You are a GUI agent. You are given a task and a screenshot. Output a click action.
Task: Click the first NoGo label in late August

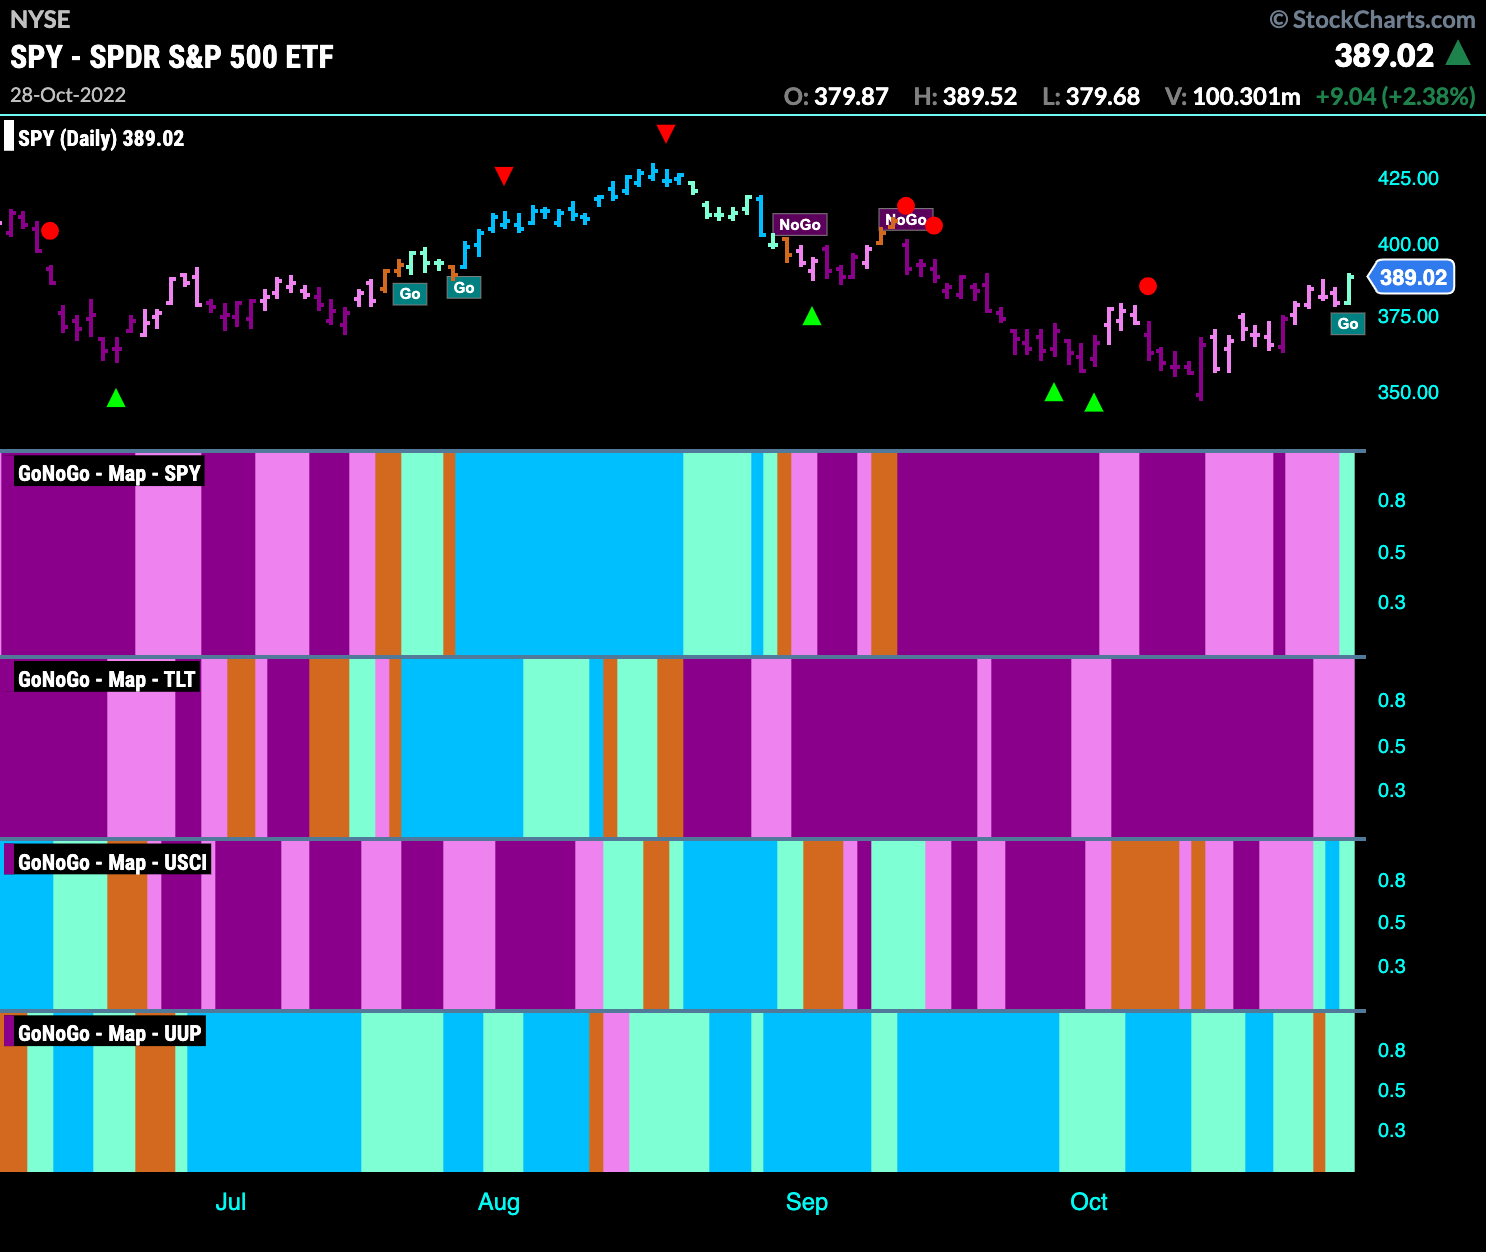[800, 225]
